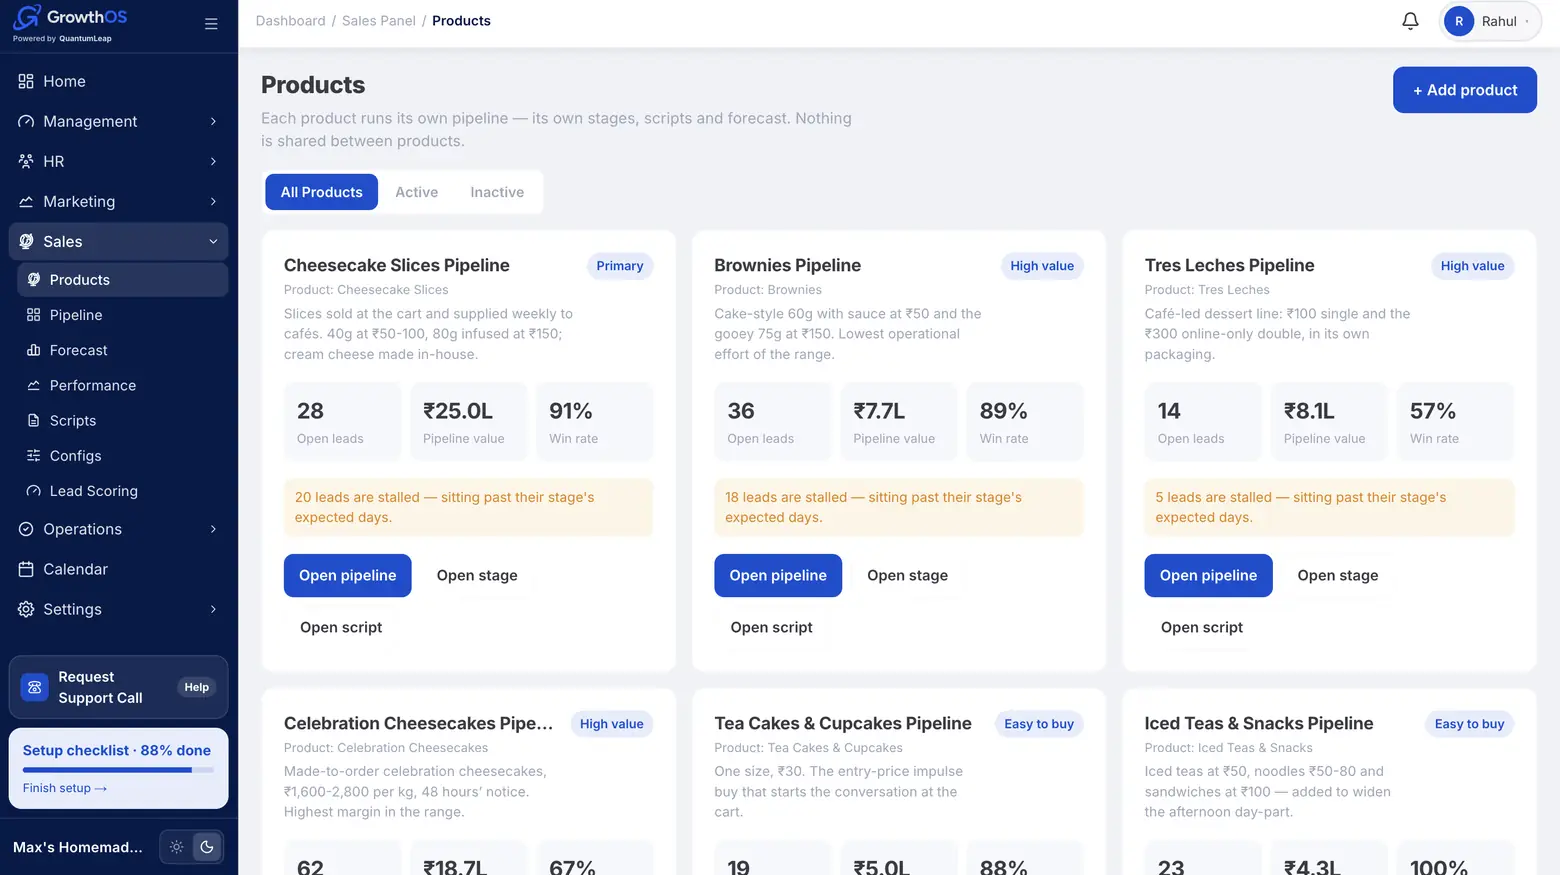Click Finish setup link
Viewport: 1560px width, 875px height.
click(x=65, y=788)
